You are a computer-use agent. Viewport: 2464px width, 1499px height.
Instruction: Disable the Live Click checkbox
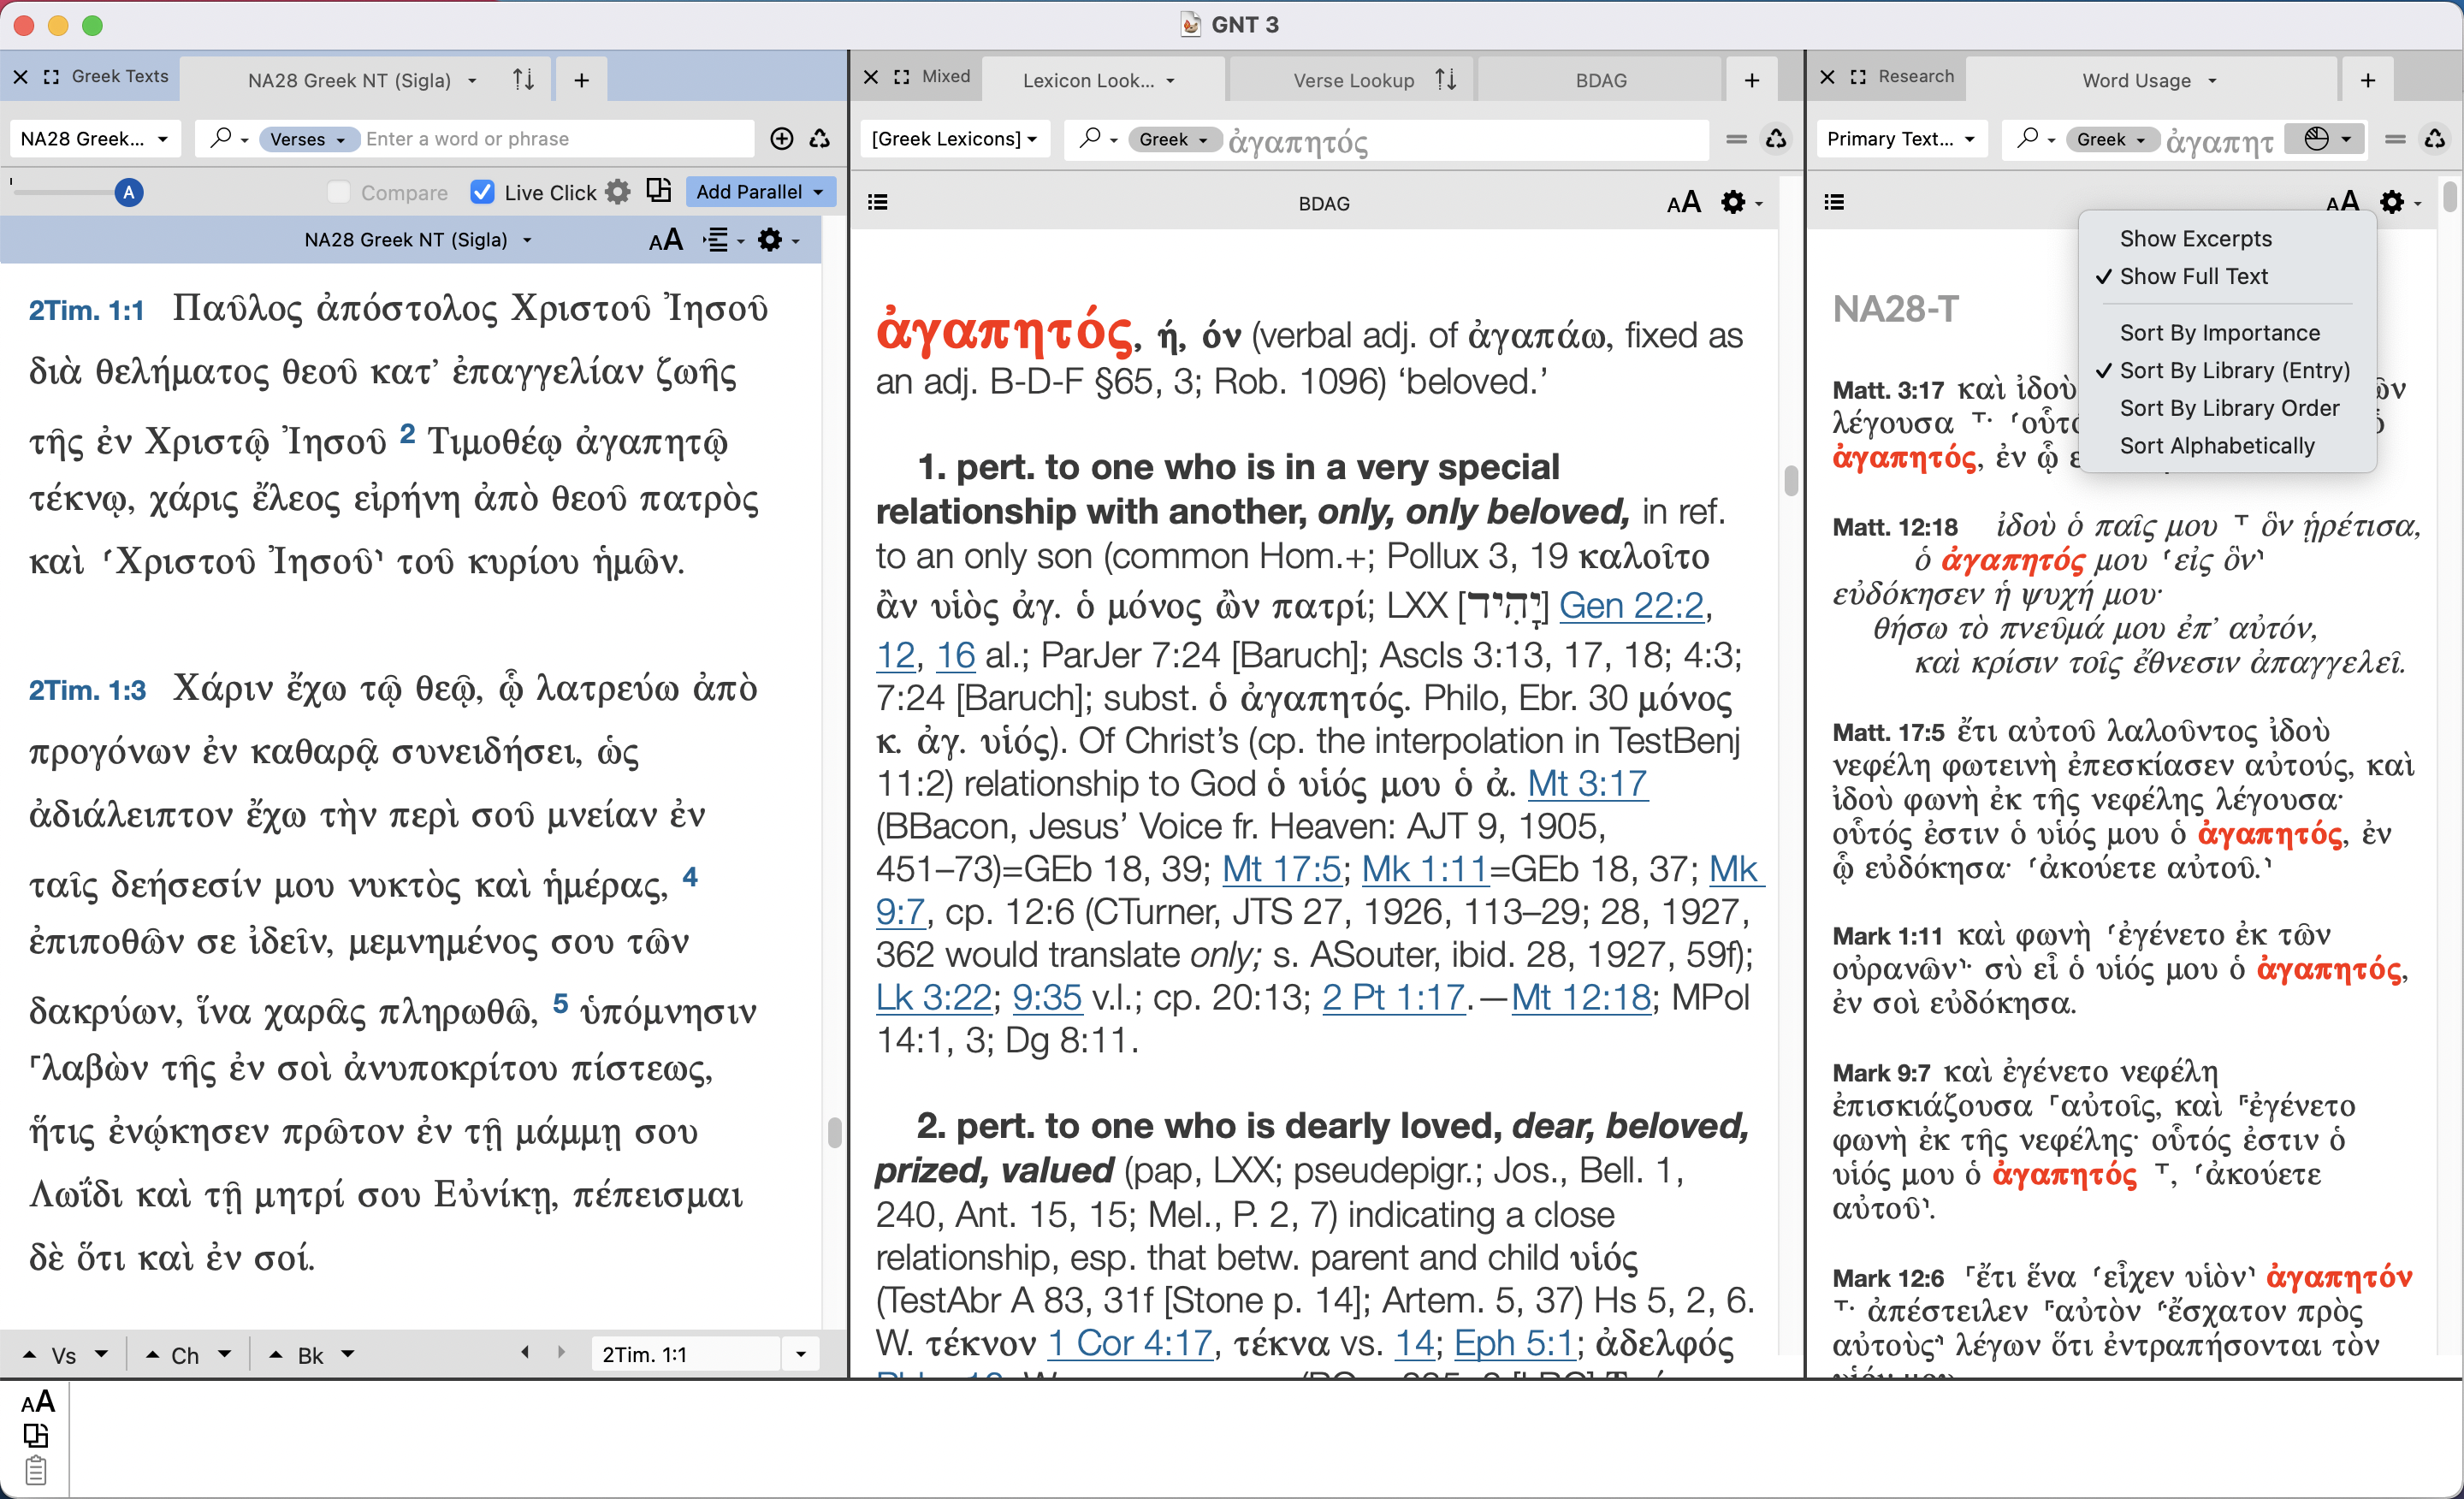(x=483, y=191)
